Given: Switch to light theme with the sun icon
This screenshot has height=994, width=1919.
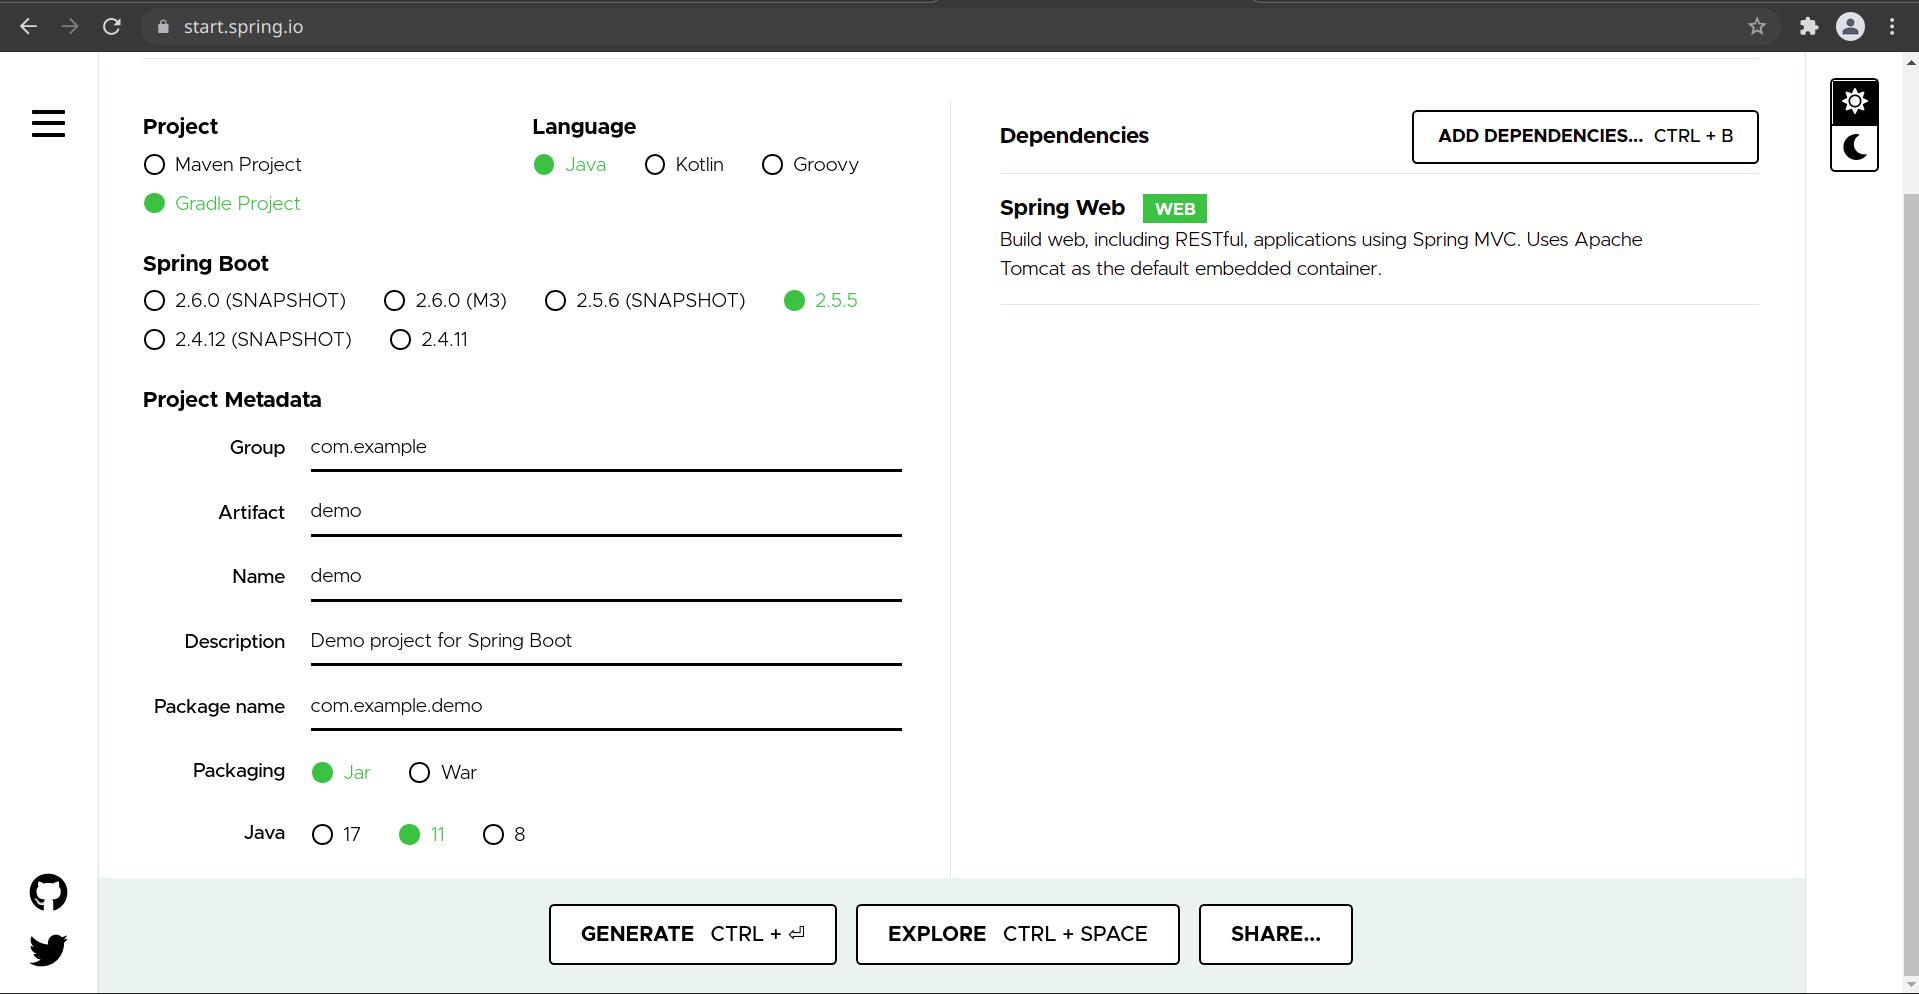Looking at the screenshot, I should click(x=1854, y=100).
